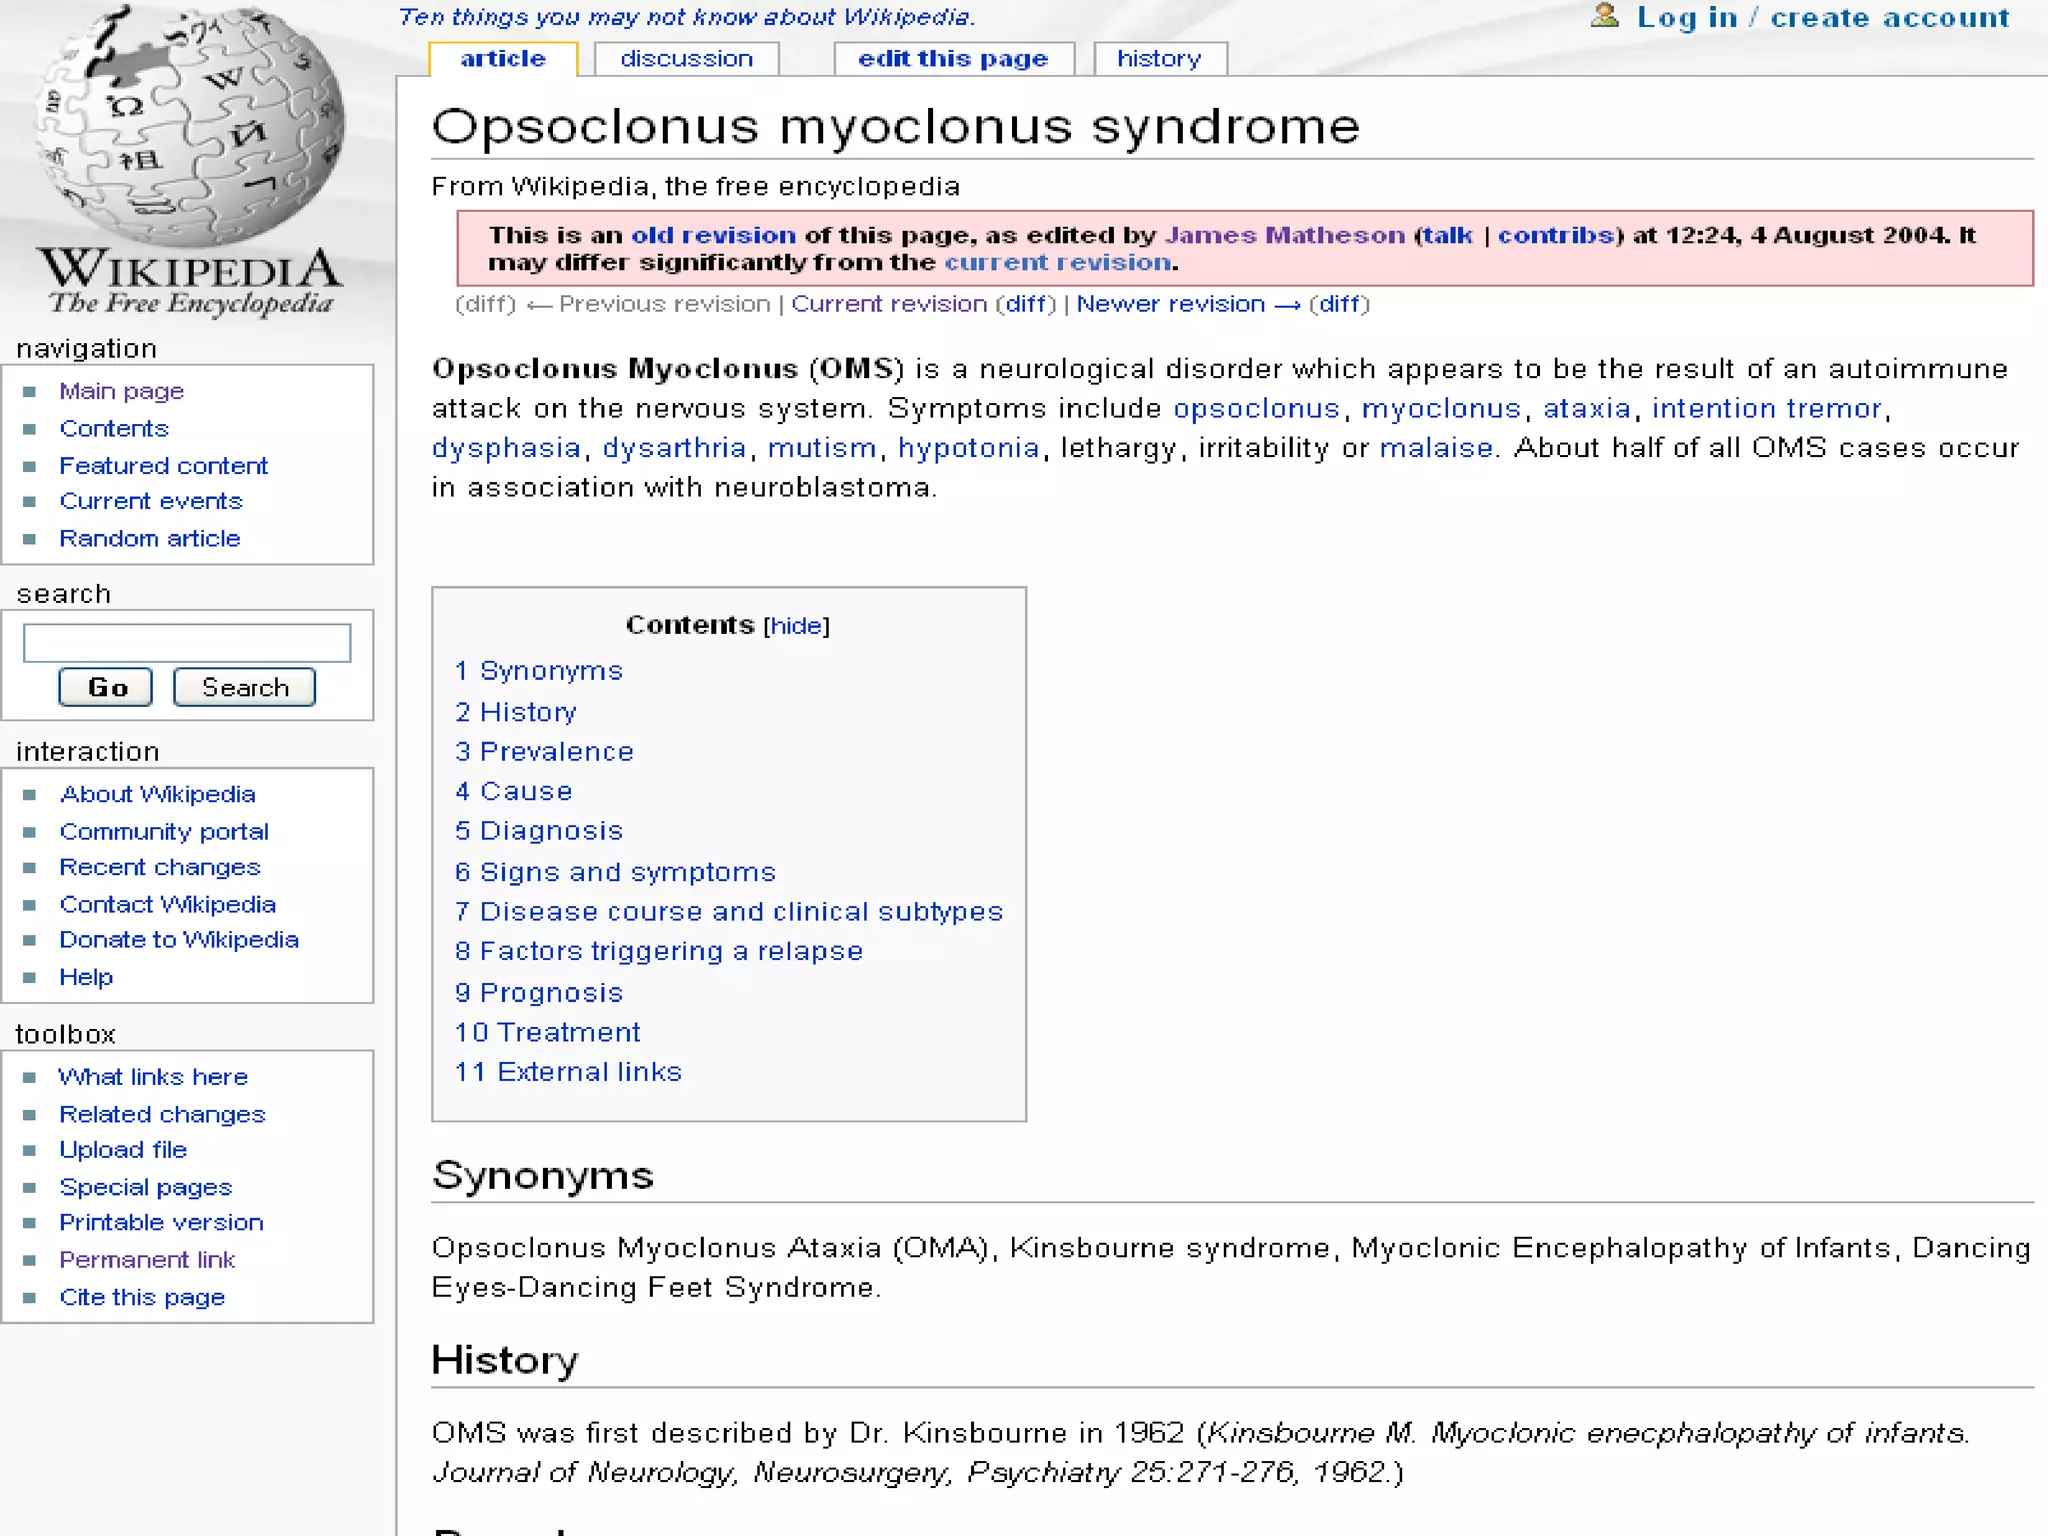2048x1536 pixels.
Task: Open the Printable version link
Action: (161, 1223)
